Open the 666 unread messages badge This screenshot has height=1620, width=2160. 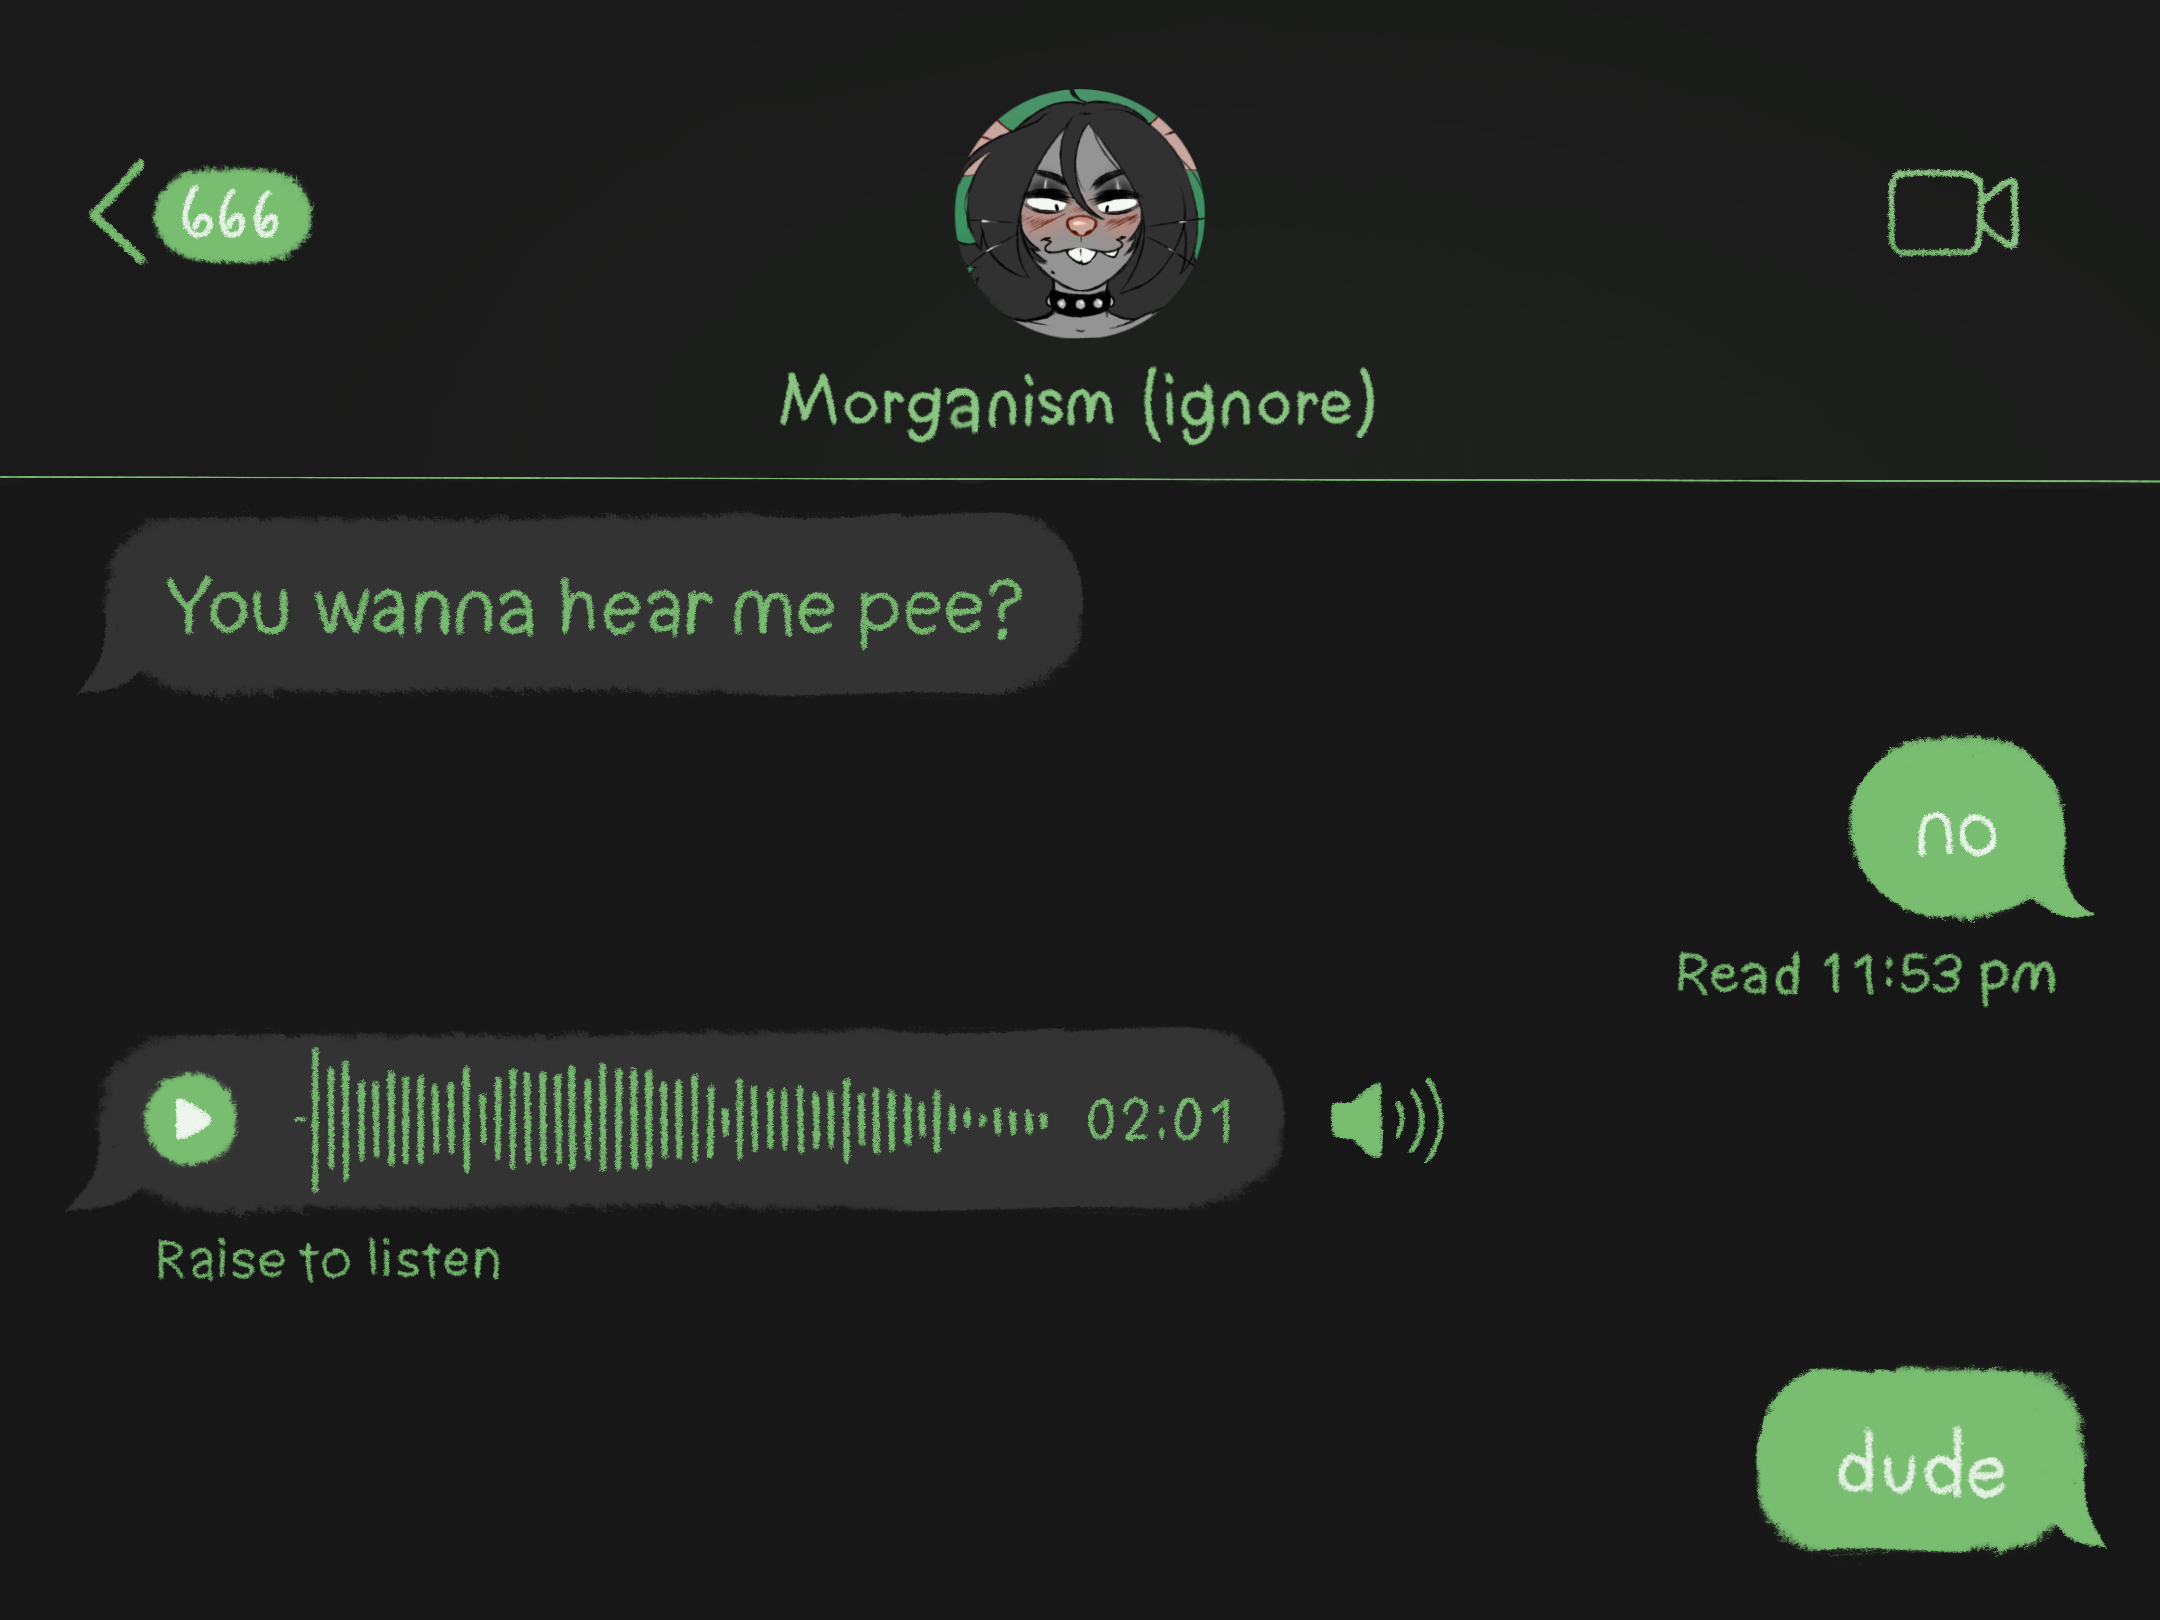point(232,215)
